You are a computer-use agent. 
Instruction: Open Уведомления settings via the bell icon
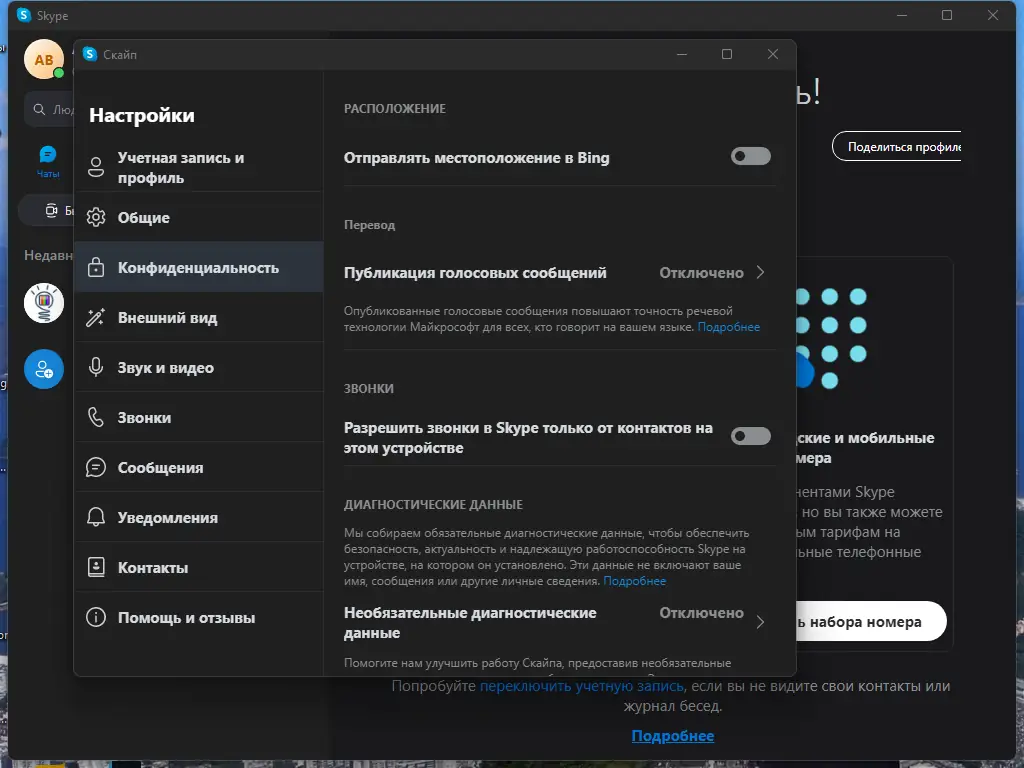tap(95, 517)
